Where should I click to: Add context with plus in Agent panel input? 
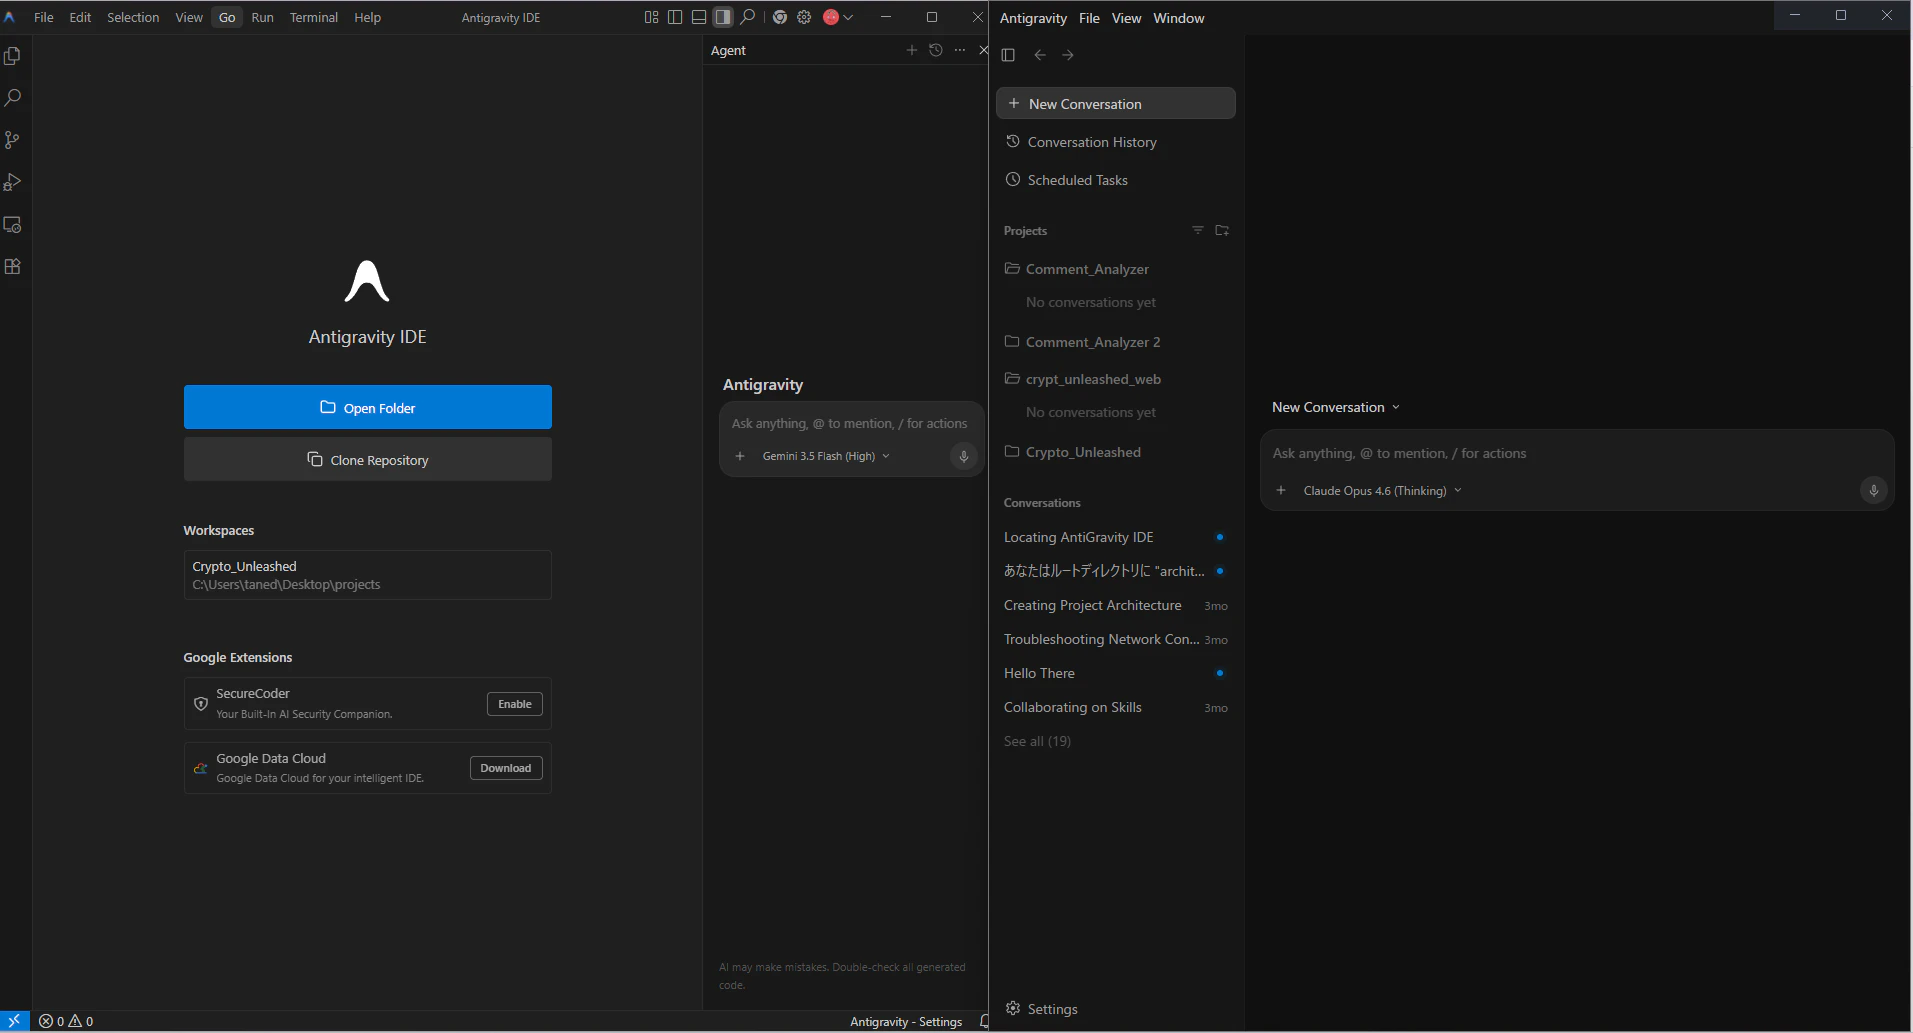coord(740,456)
